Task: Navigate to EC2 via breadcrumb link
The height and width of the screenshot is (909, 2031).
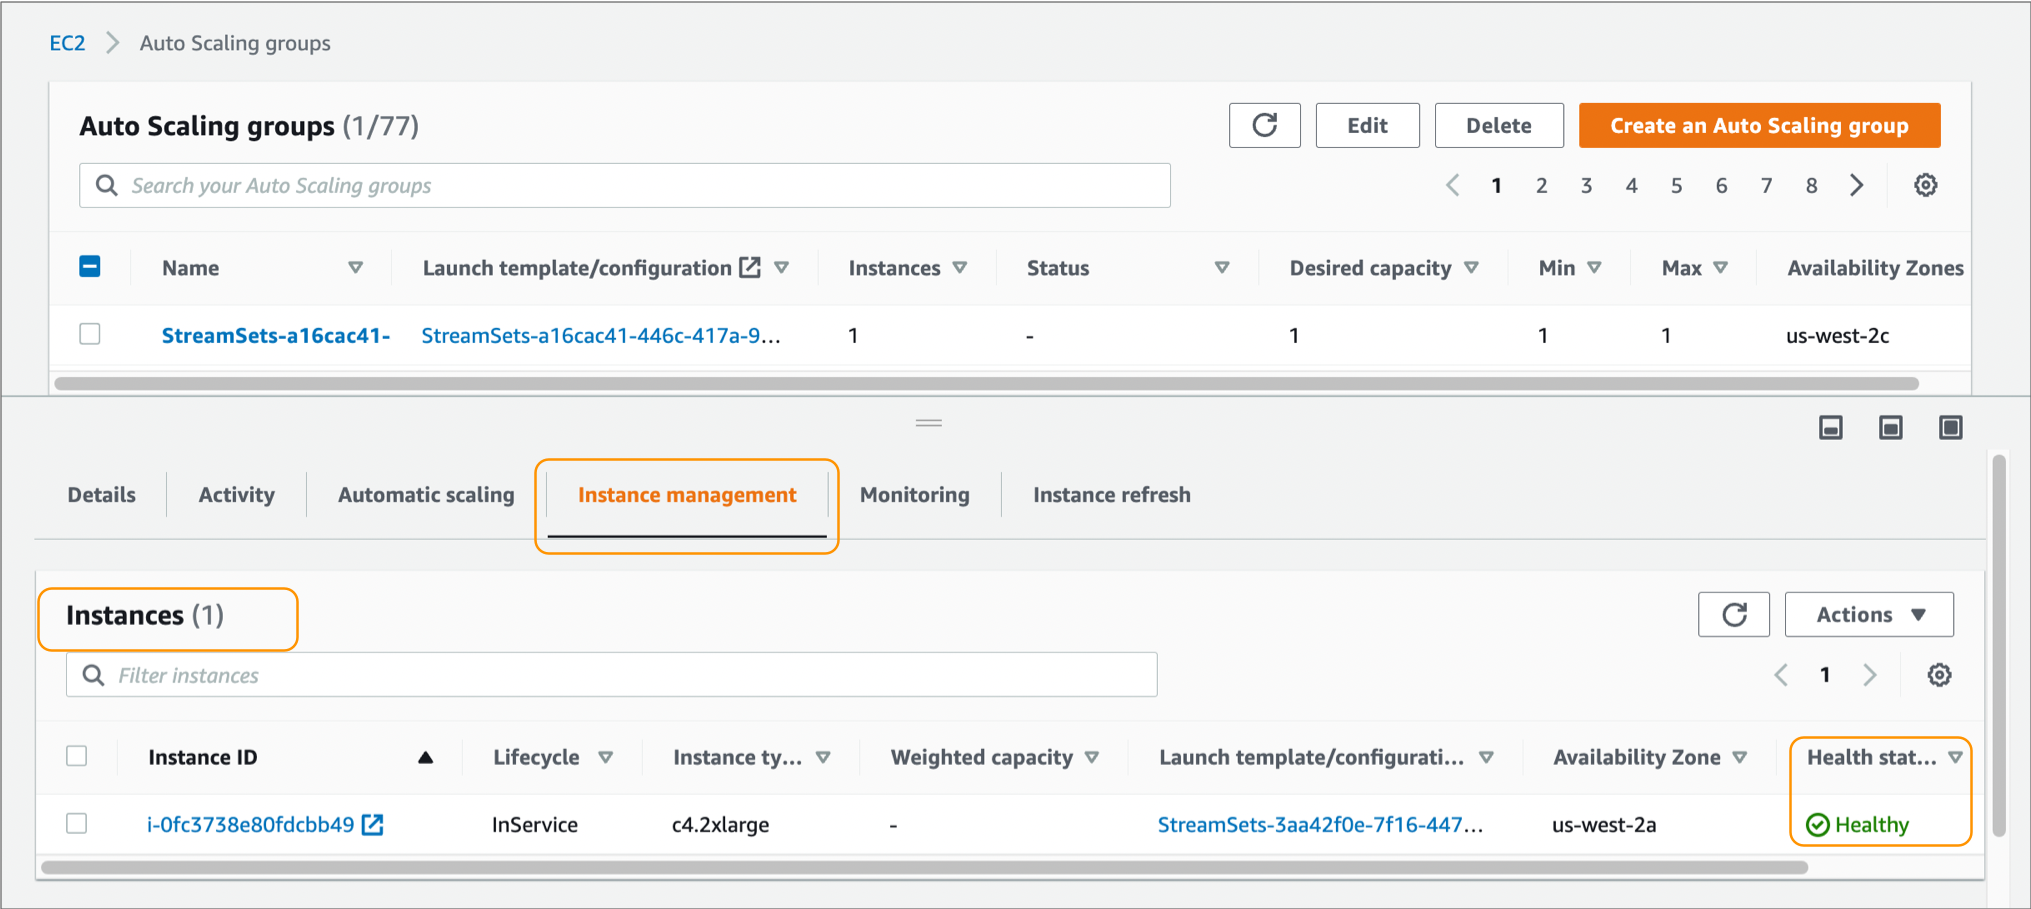Action: coord(66,43)
